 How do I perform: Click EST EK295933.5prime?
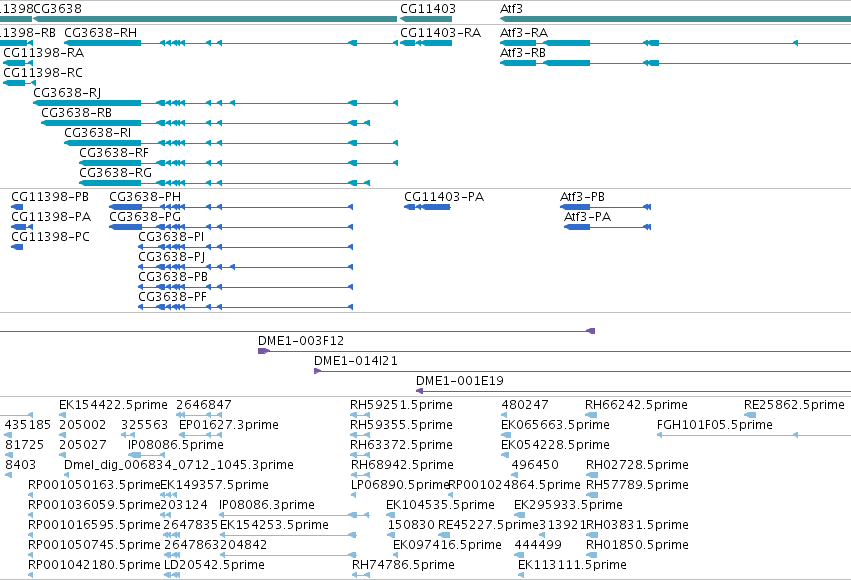(x=568, y=505)
